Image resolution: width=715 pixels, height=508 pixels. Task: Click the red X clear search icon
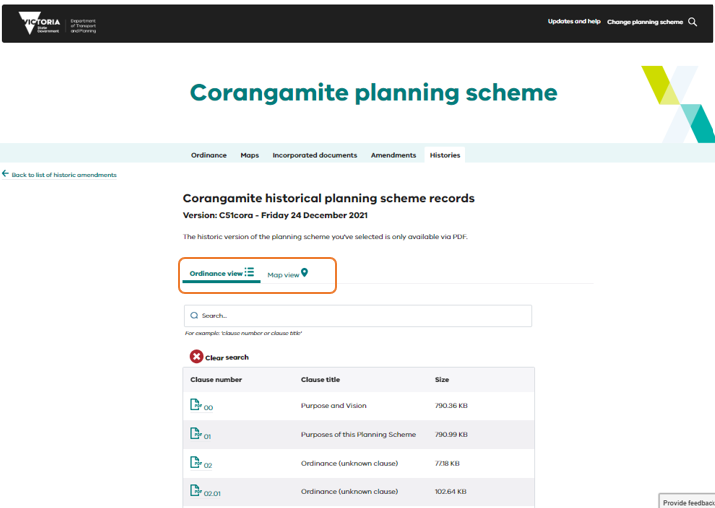197,357
